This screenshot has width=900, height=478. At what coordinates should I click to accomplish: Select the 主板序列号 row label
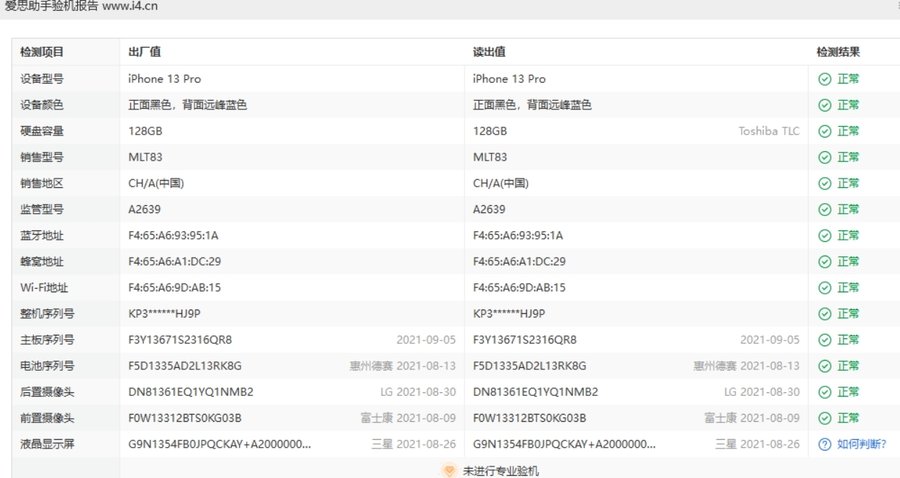(x=47, y=340)
